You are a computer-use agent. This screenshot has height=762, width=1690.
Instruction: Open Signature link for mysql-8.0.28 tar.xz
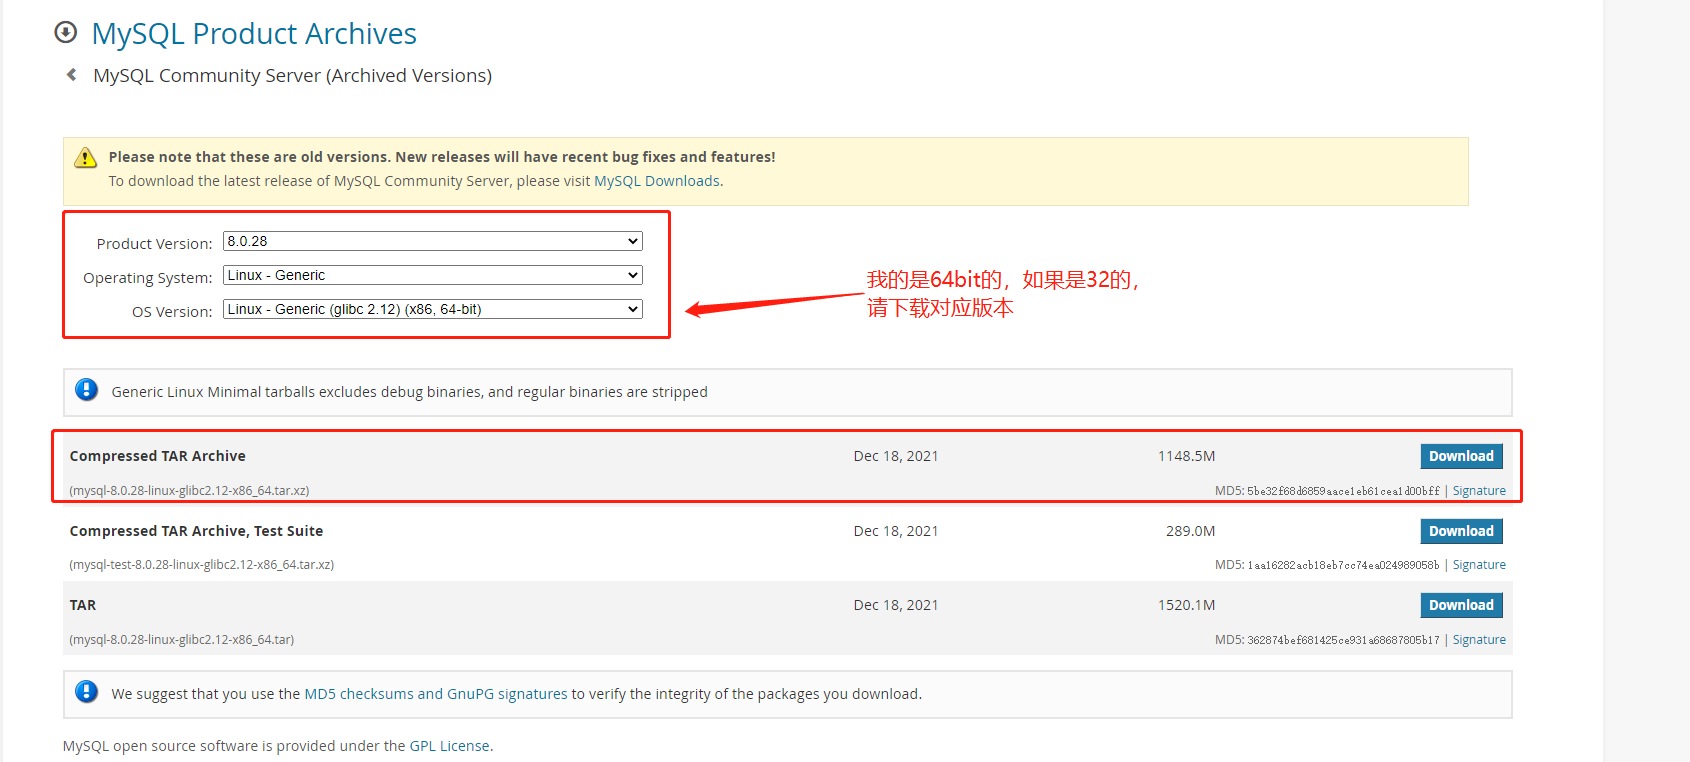1479,491
